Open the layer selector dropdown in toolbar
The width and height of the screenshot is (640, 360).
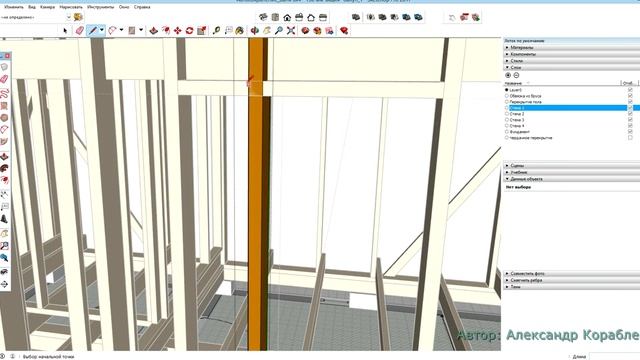pos(69,17)
